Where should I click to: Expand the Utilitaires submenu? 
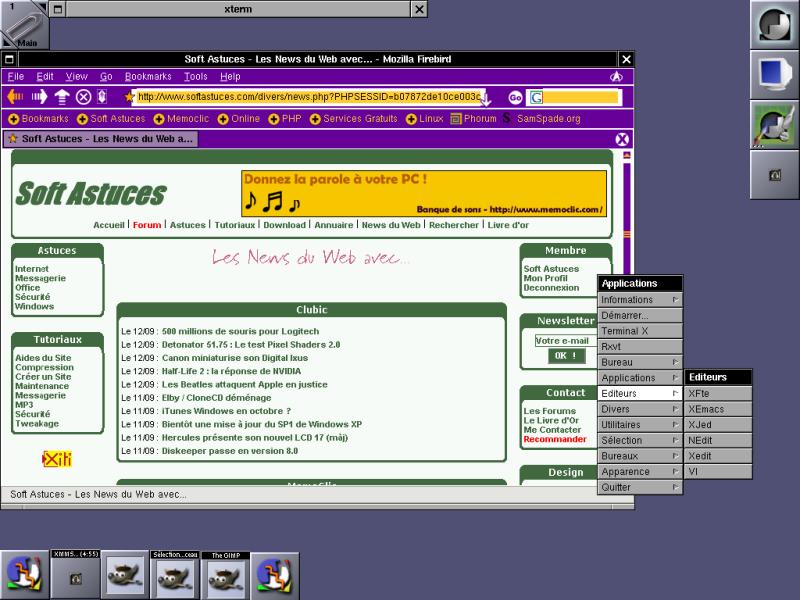coord(640,425)
